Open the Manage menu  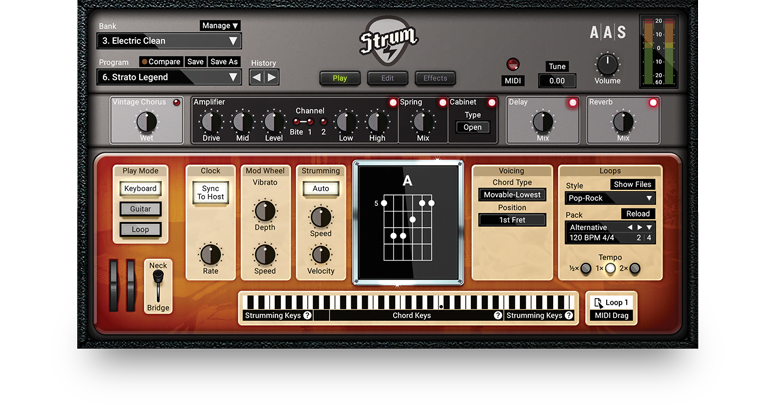point(220,25)
